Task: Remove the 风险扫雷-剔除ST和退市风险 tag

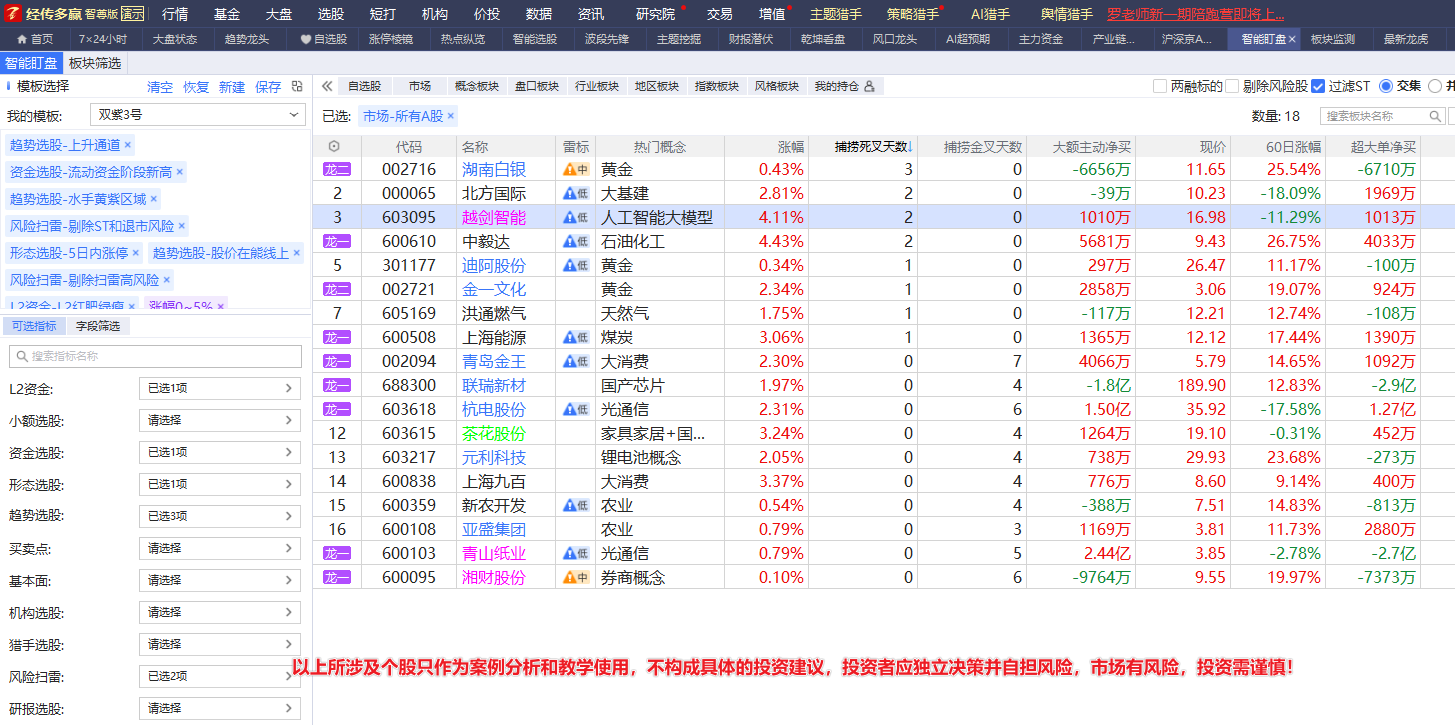Action: click(x=182, y=226)
